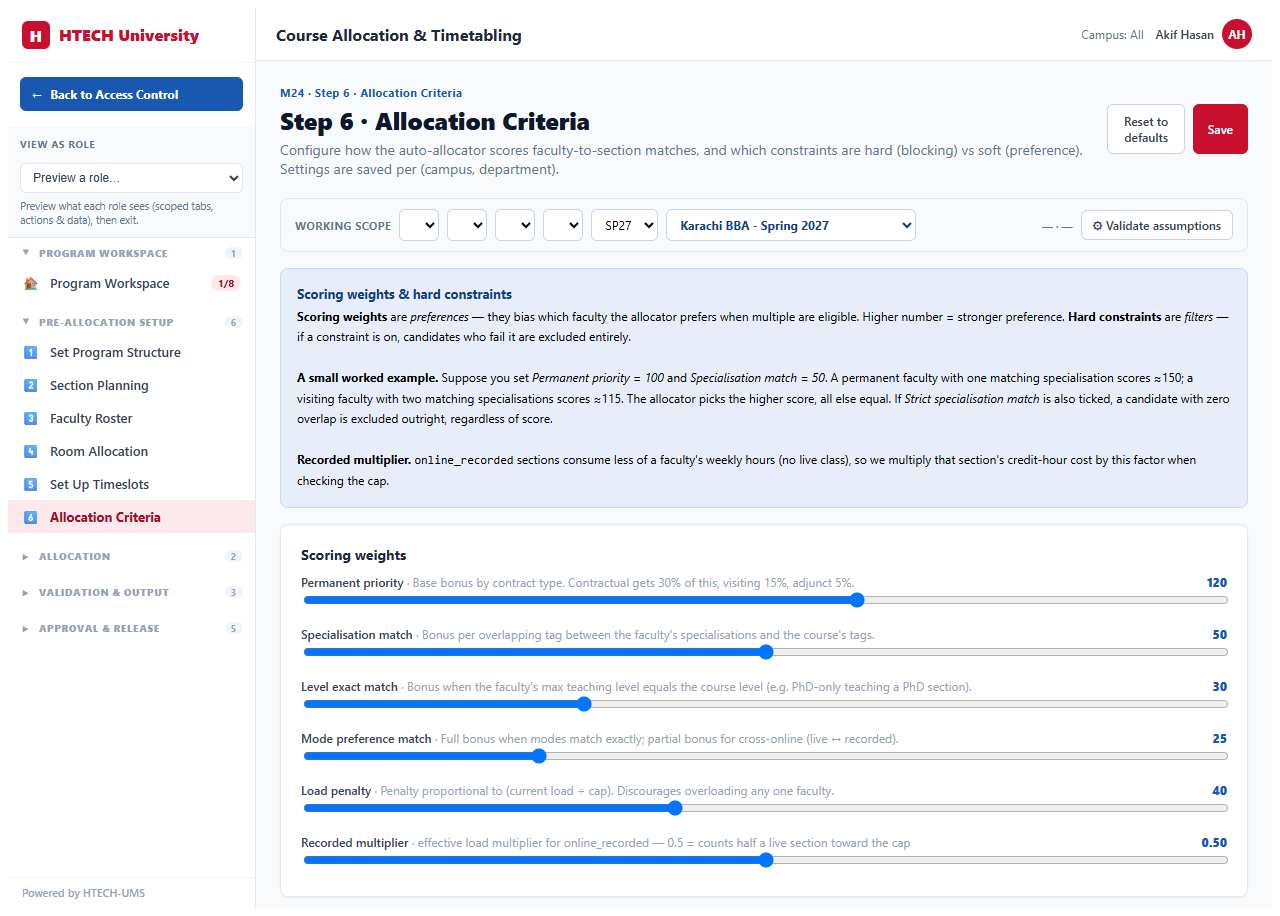
Task: Click the HTECH University logo icon
Action: pos(35,36)
